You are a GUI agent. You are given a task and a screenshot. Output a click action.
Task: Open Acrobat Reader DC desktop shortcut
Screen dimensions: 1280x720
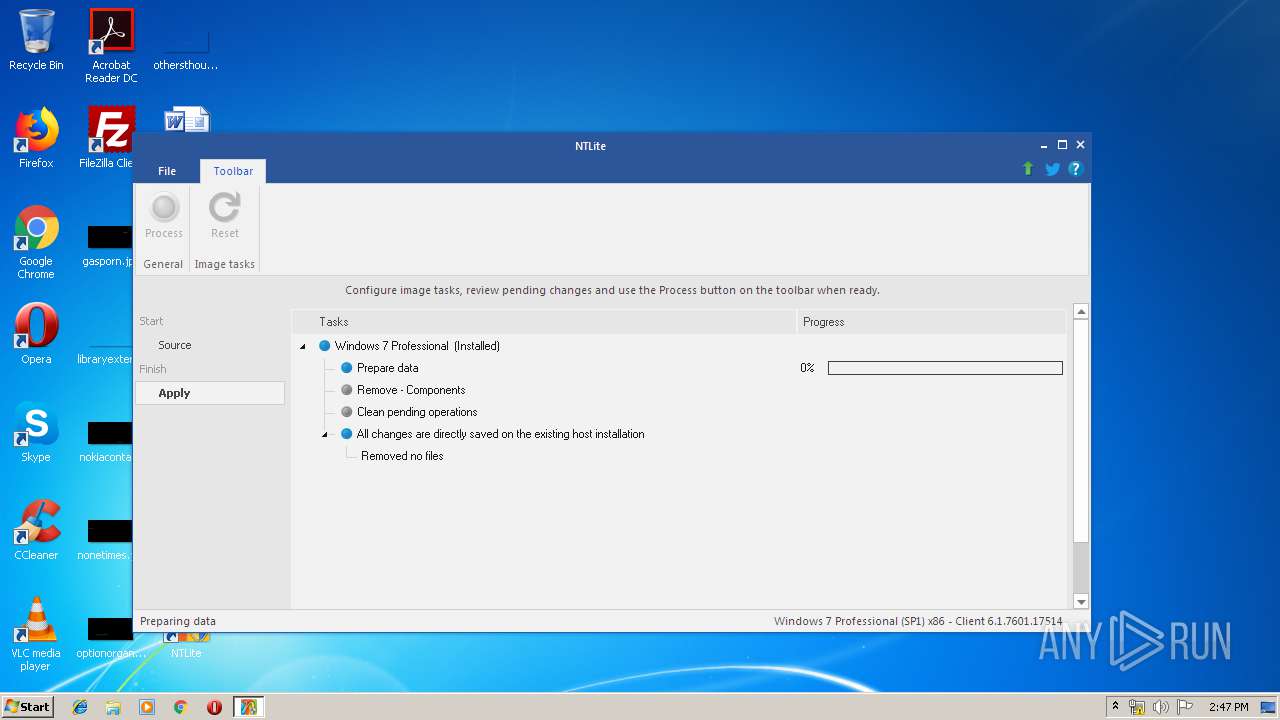(x=111, y=46)
